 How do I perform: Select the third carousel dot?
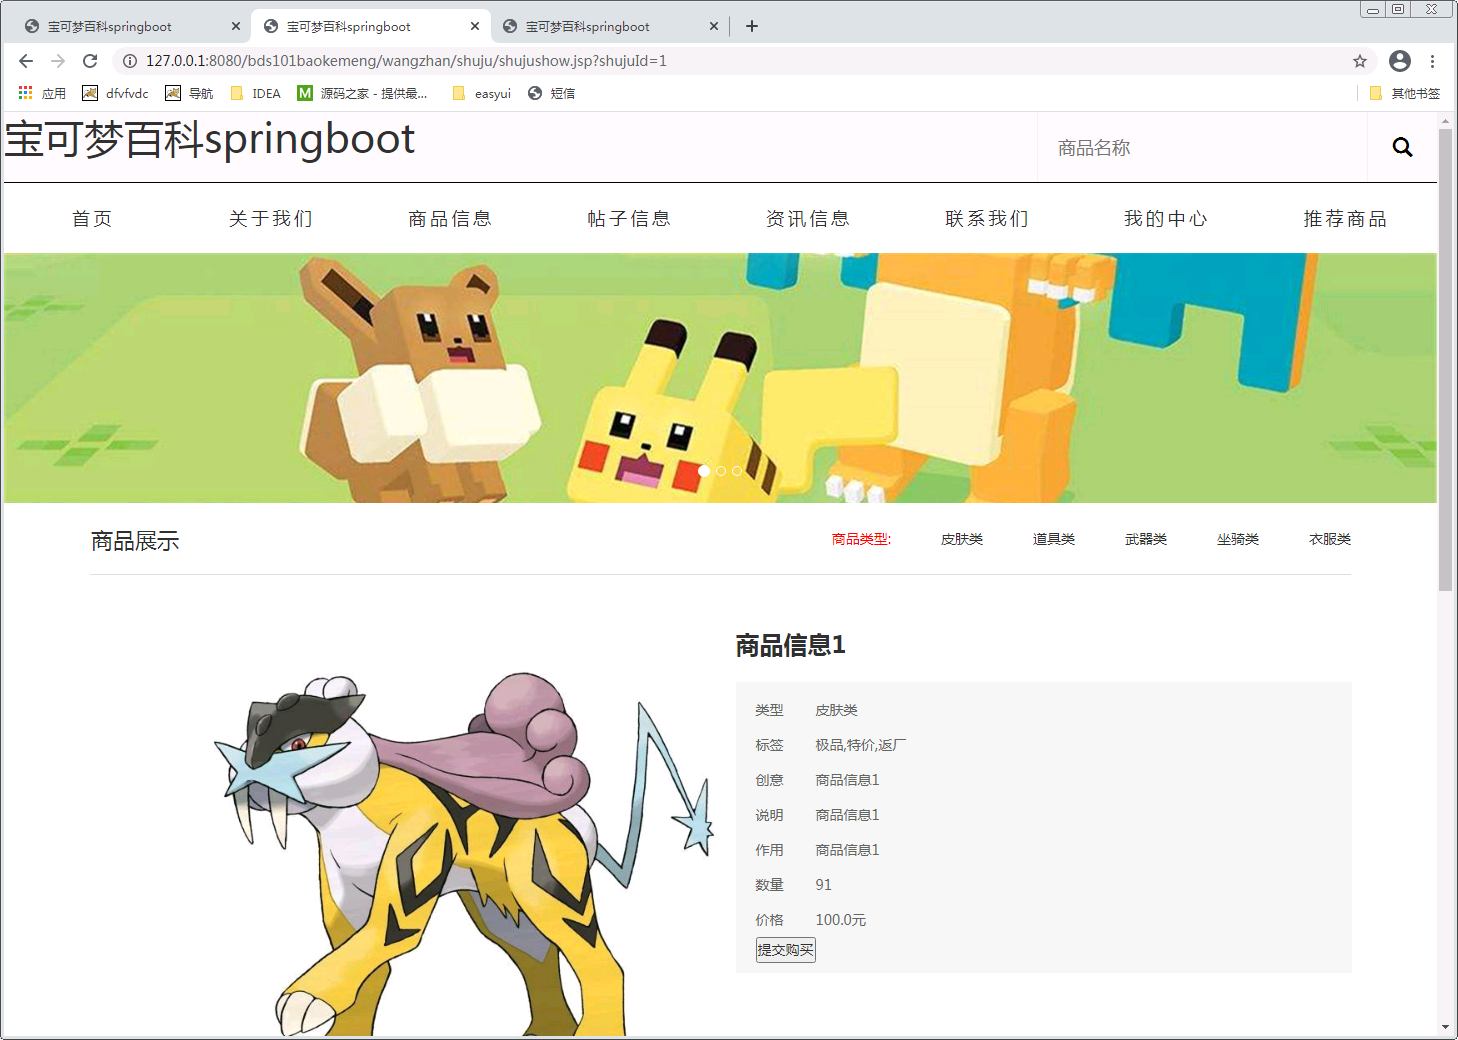(737, 471)
